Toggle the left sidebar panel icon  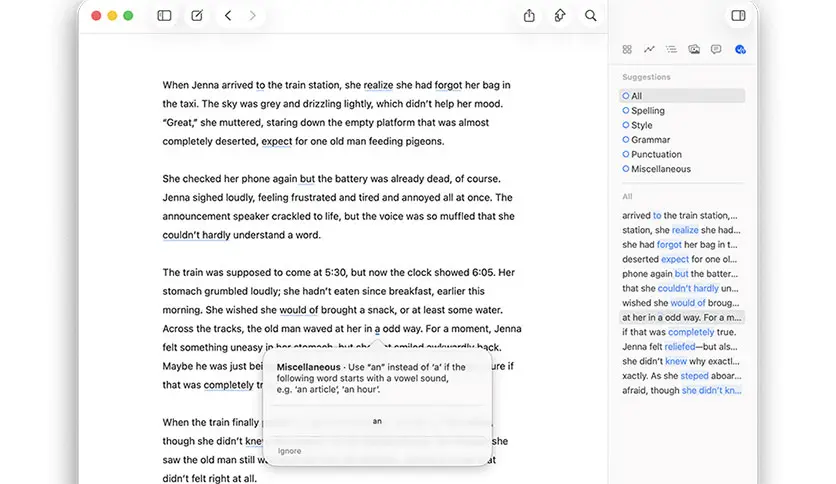point(164,15)
